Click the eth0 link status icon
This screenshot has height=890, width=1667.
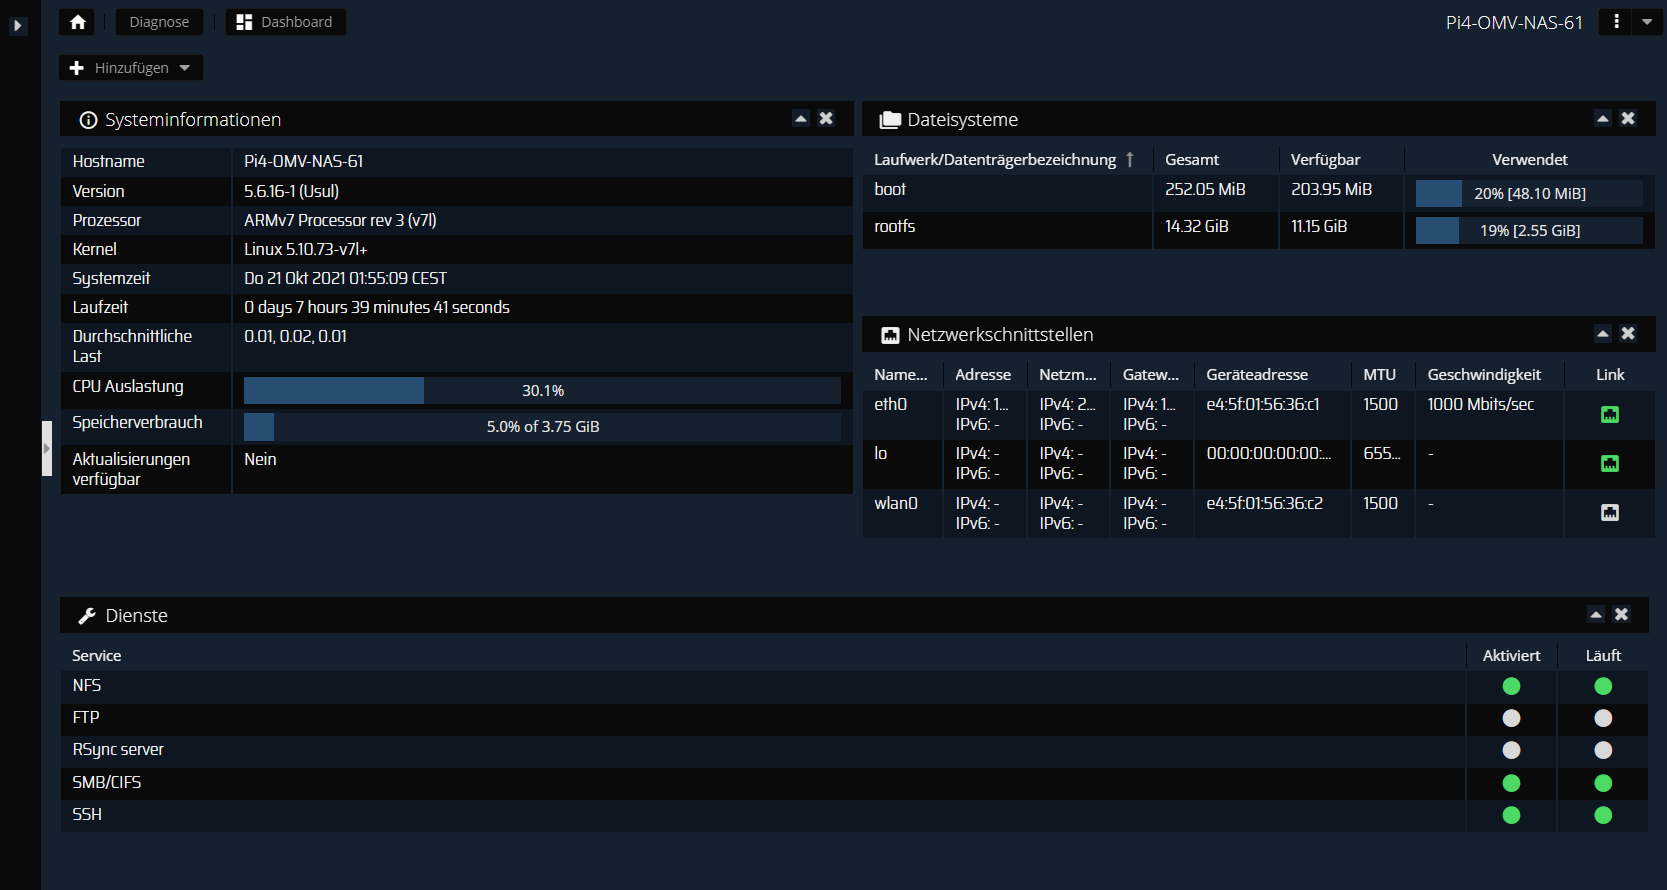point(1609,414)
